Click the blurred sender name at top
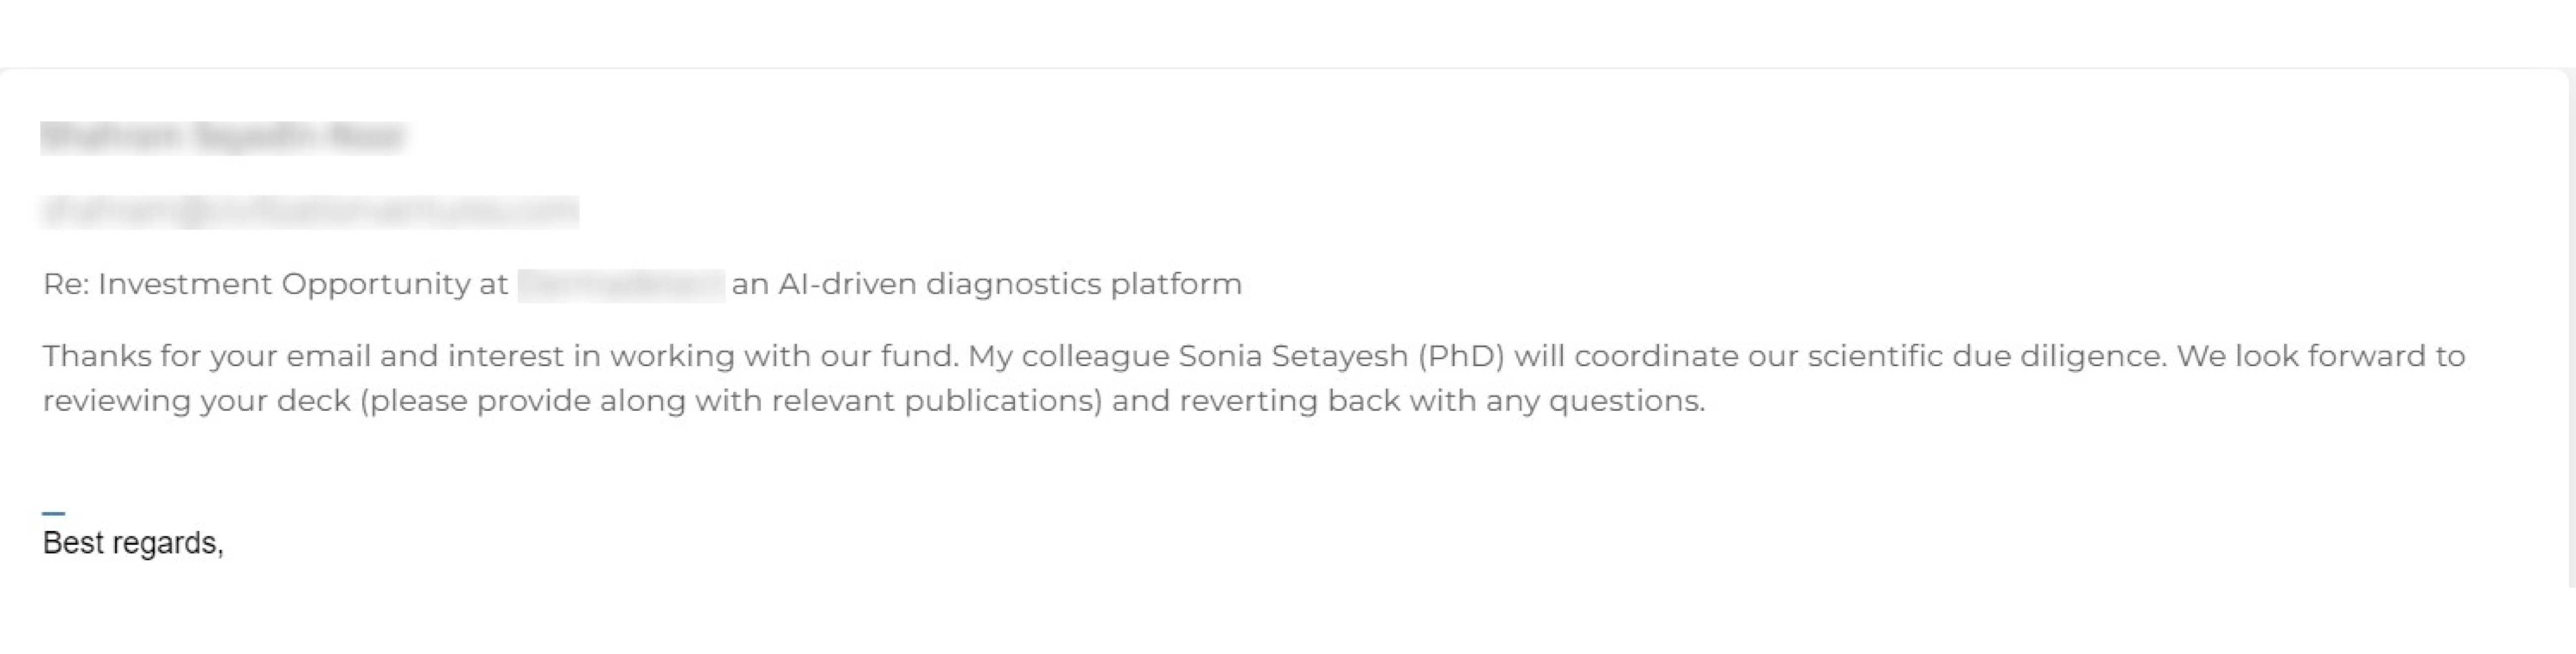This screenshot has width=2576, height=654. [222, 137]
